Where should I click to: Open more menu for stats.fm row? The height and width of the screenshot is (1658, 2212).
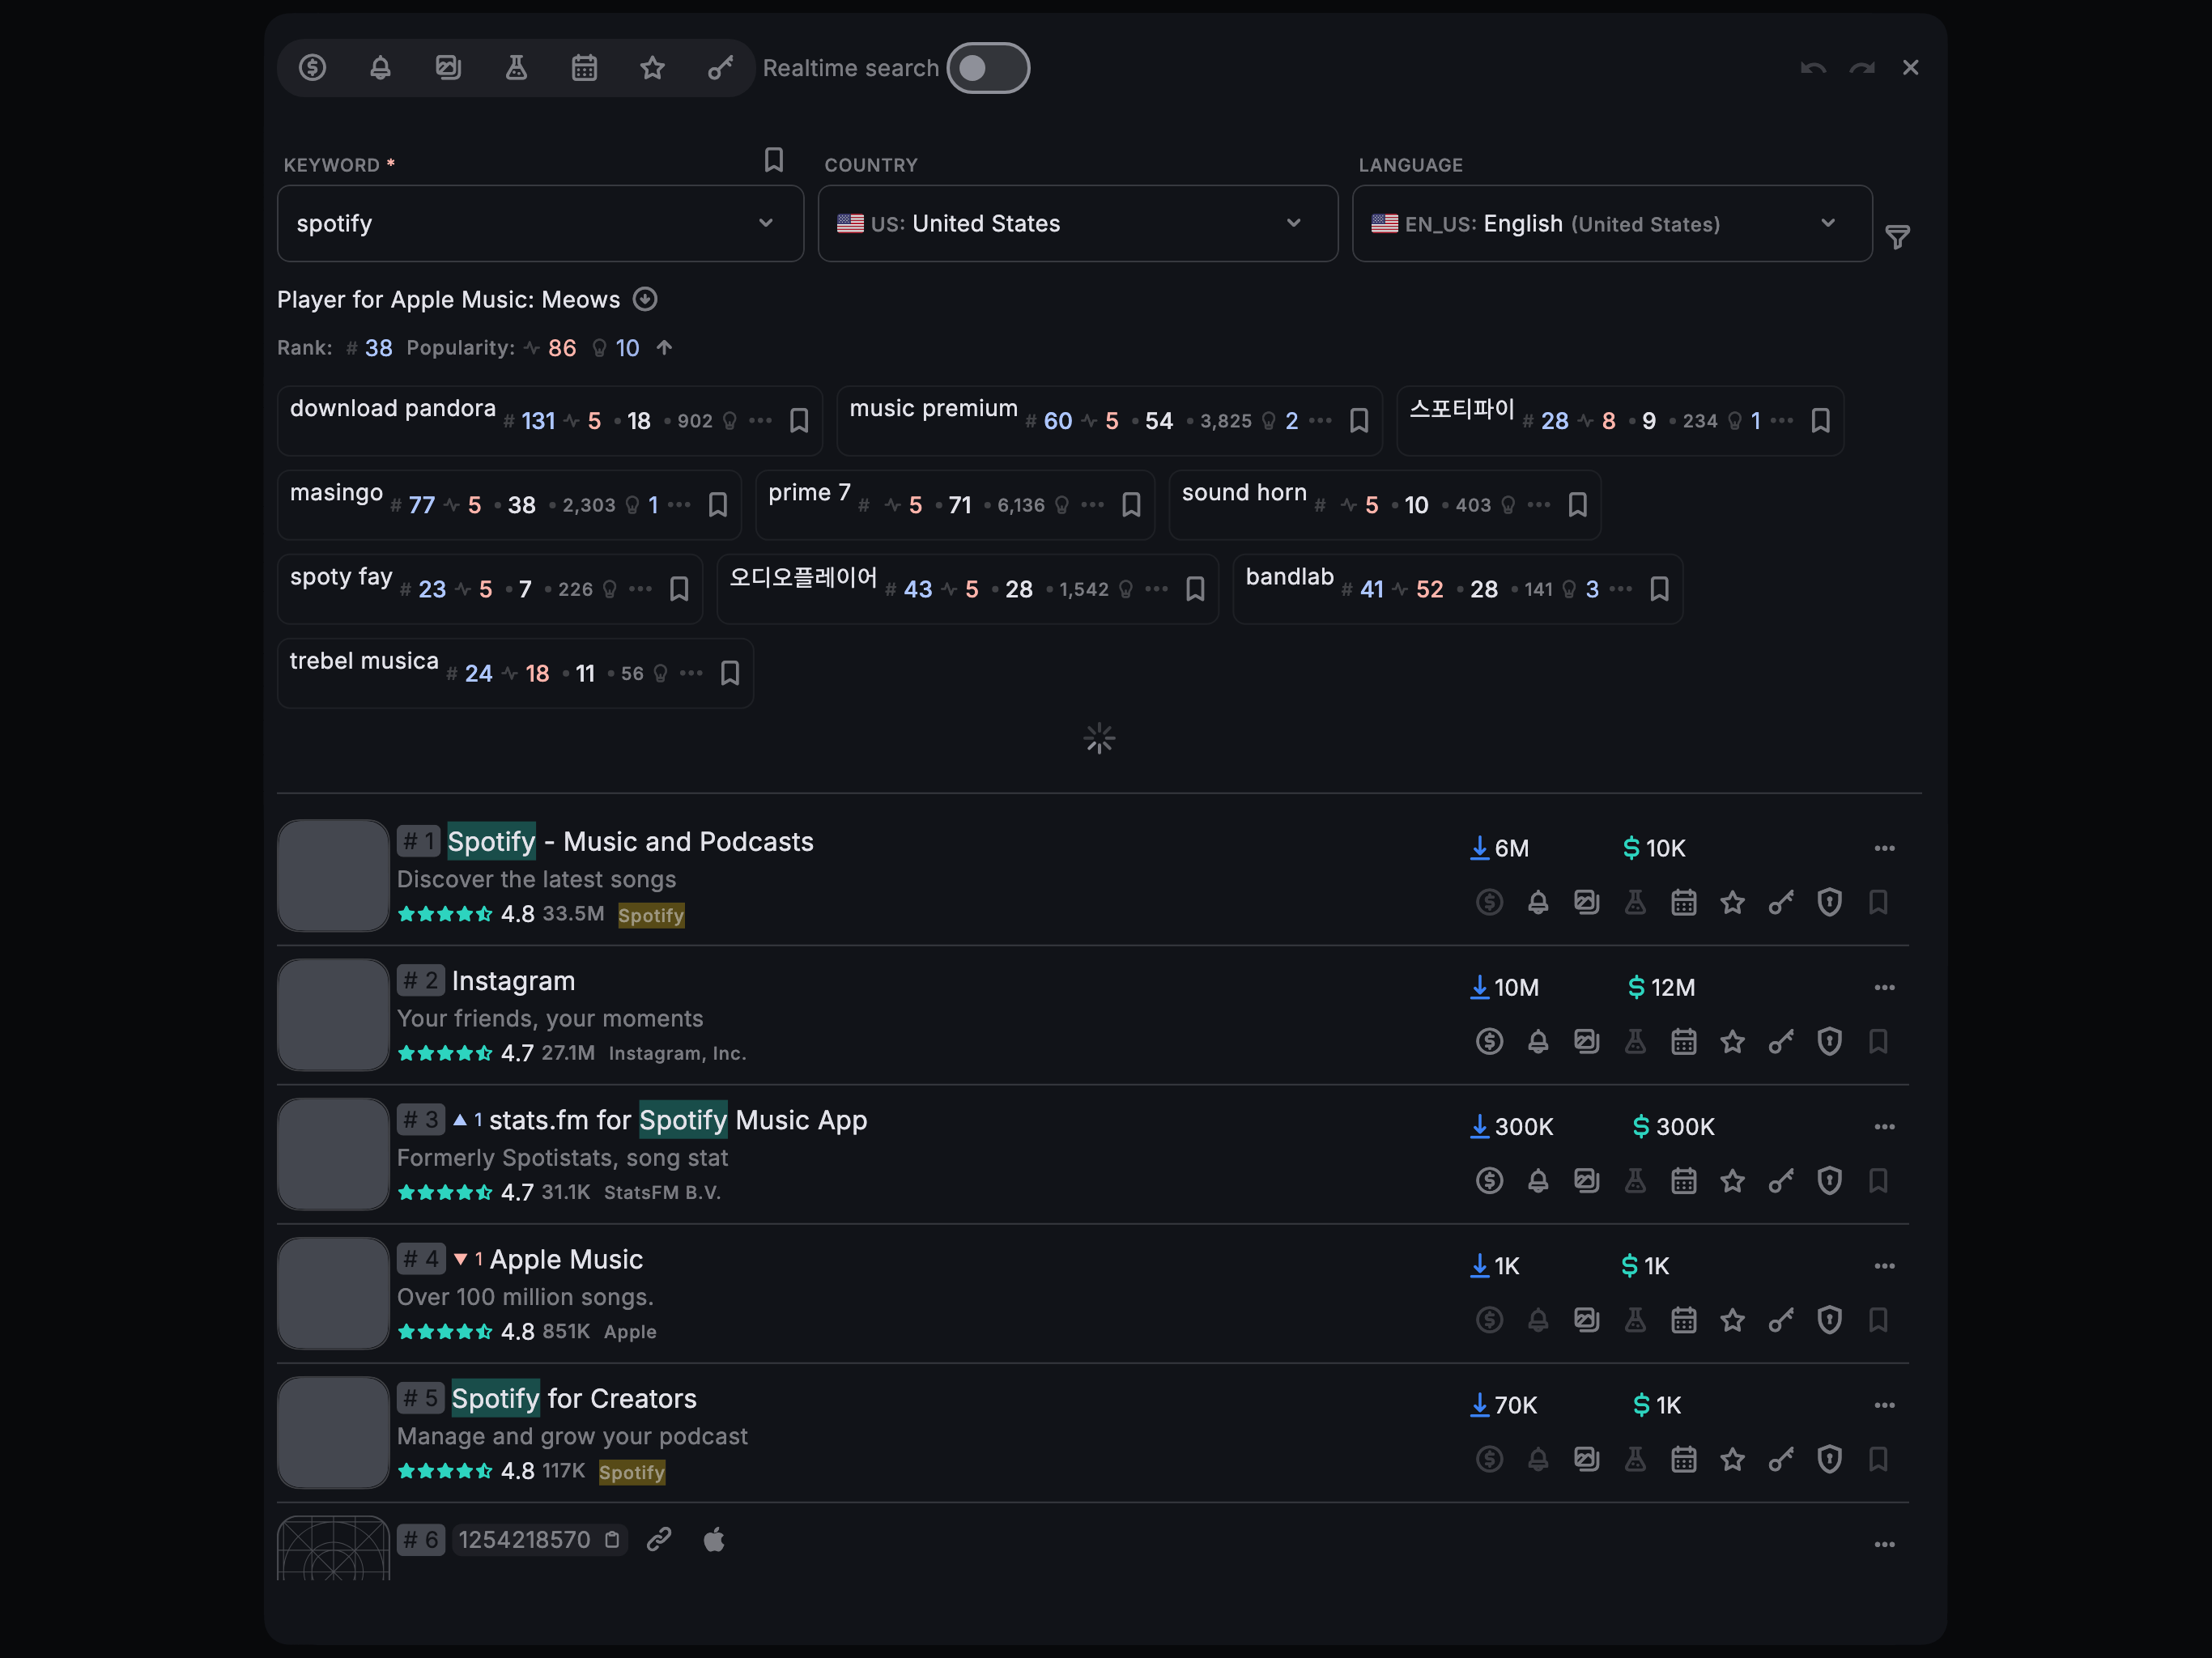pyautogui.click(x=1884, y=1126)
